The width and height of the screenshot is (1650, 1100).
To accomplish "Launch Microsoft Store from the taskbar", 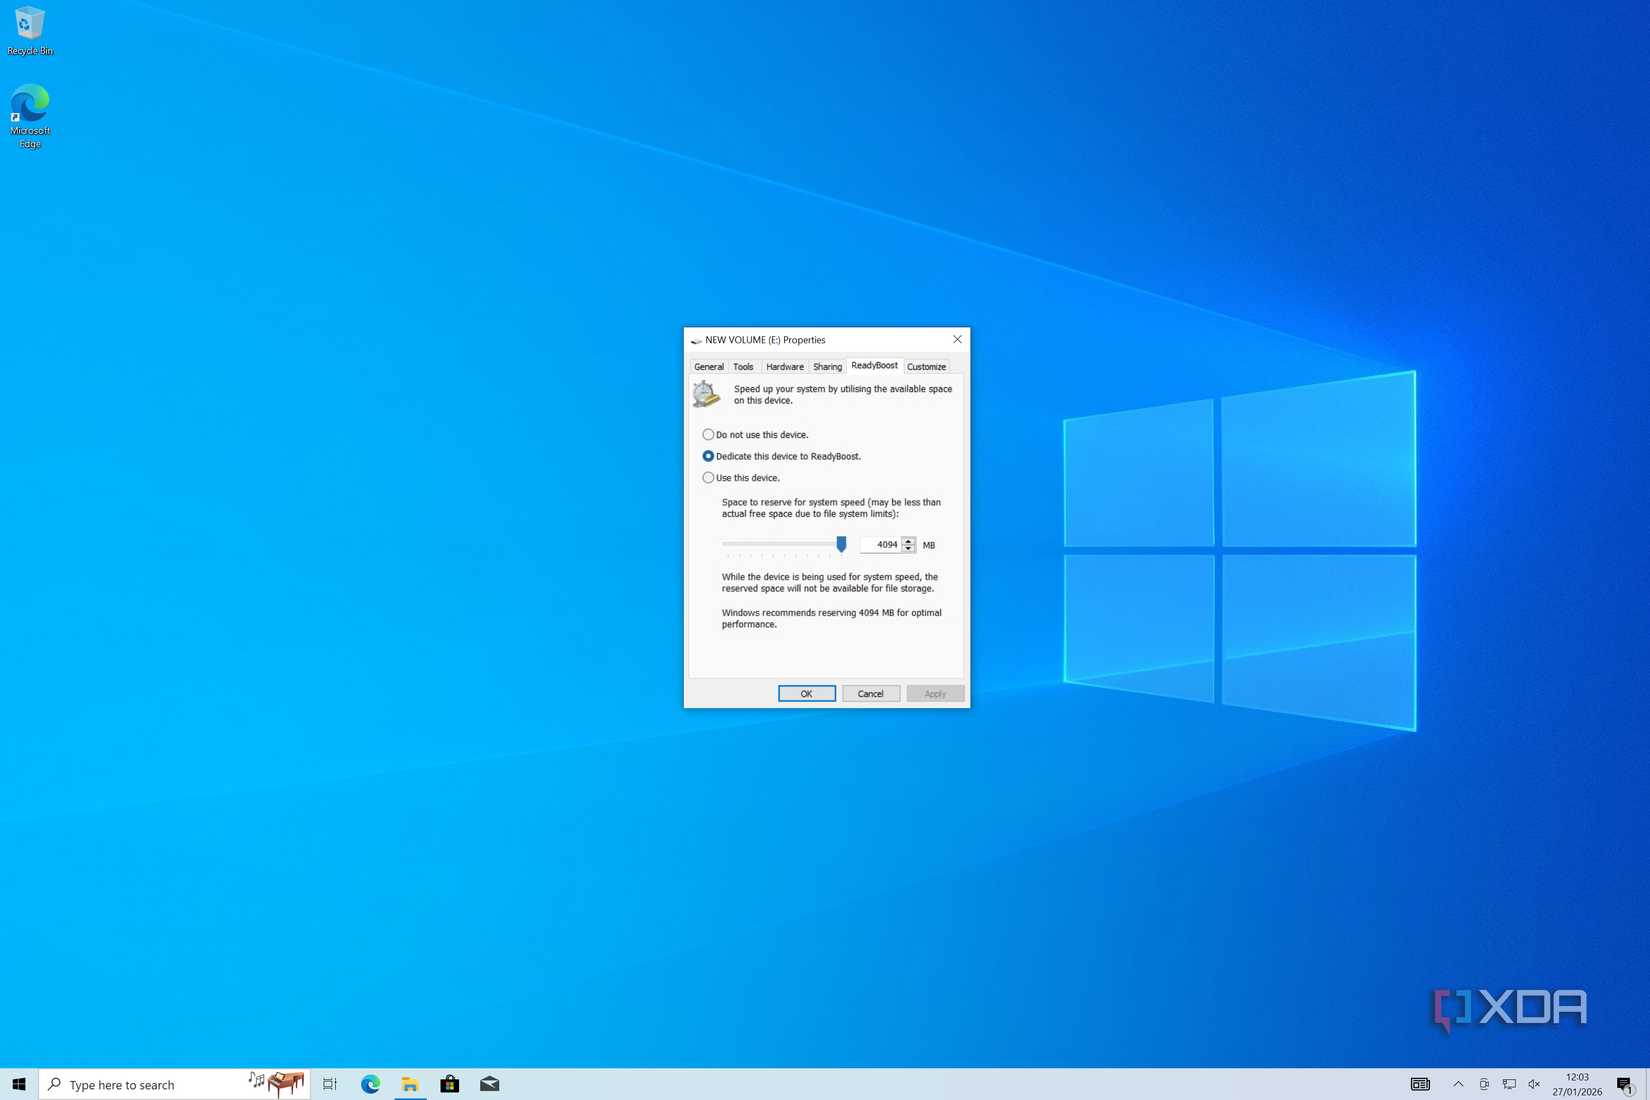I will pos(450,1084).
